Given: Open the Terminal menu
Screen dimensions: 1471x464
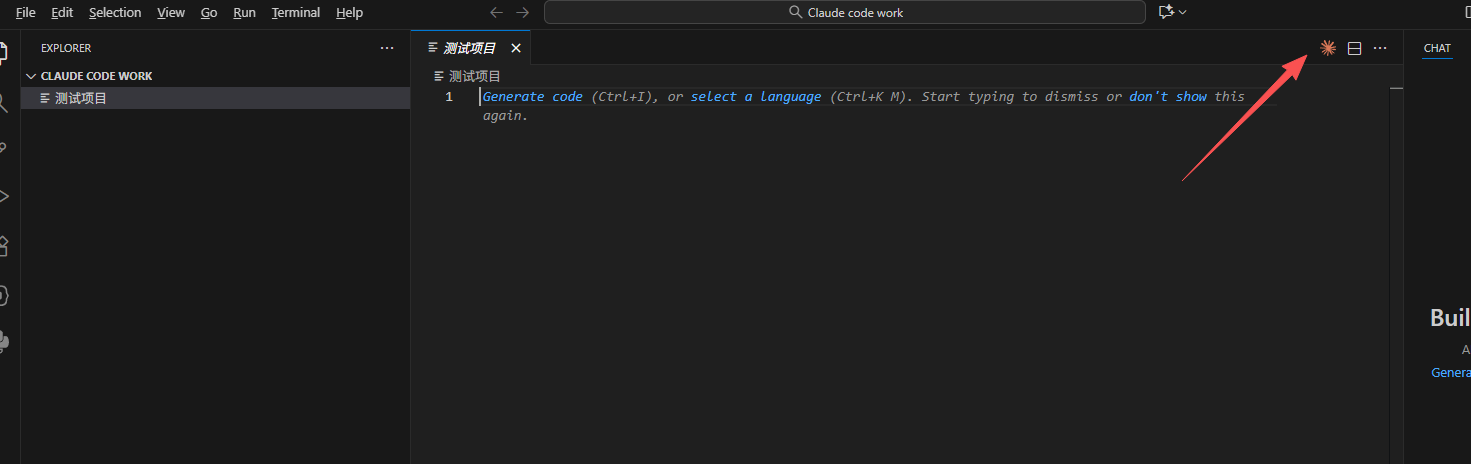Looking at the screenshot, I should 296,12.
